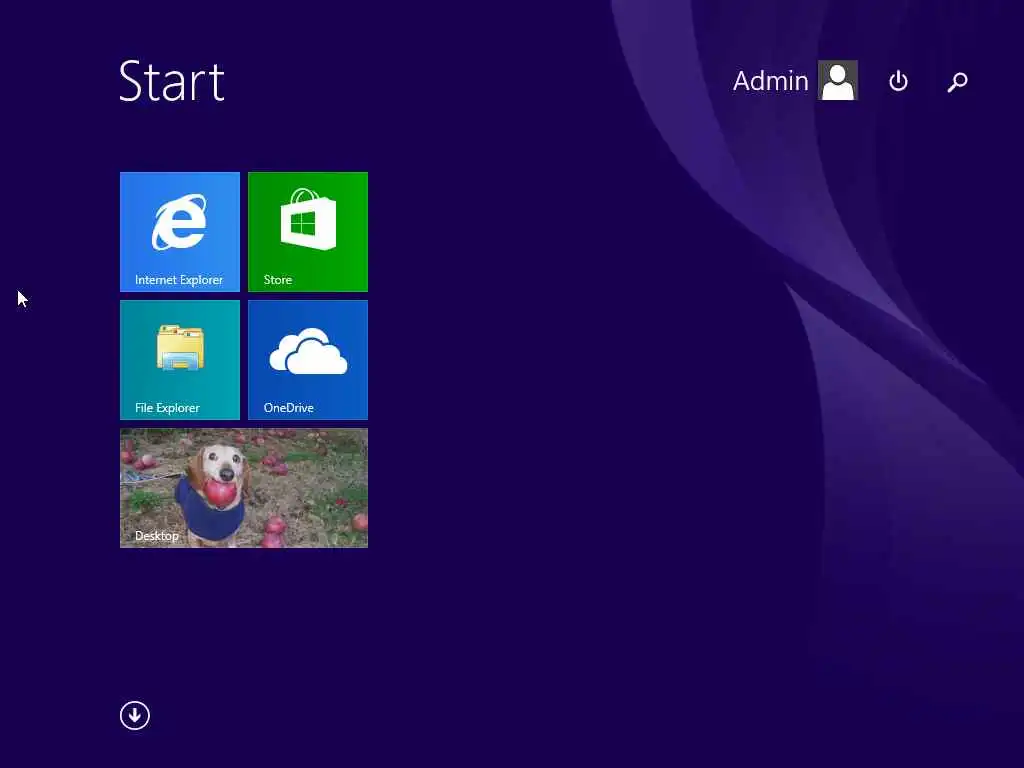Click the Admin account name
The width and height of the screenshot is (1024, 768).
point(771,81)
